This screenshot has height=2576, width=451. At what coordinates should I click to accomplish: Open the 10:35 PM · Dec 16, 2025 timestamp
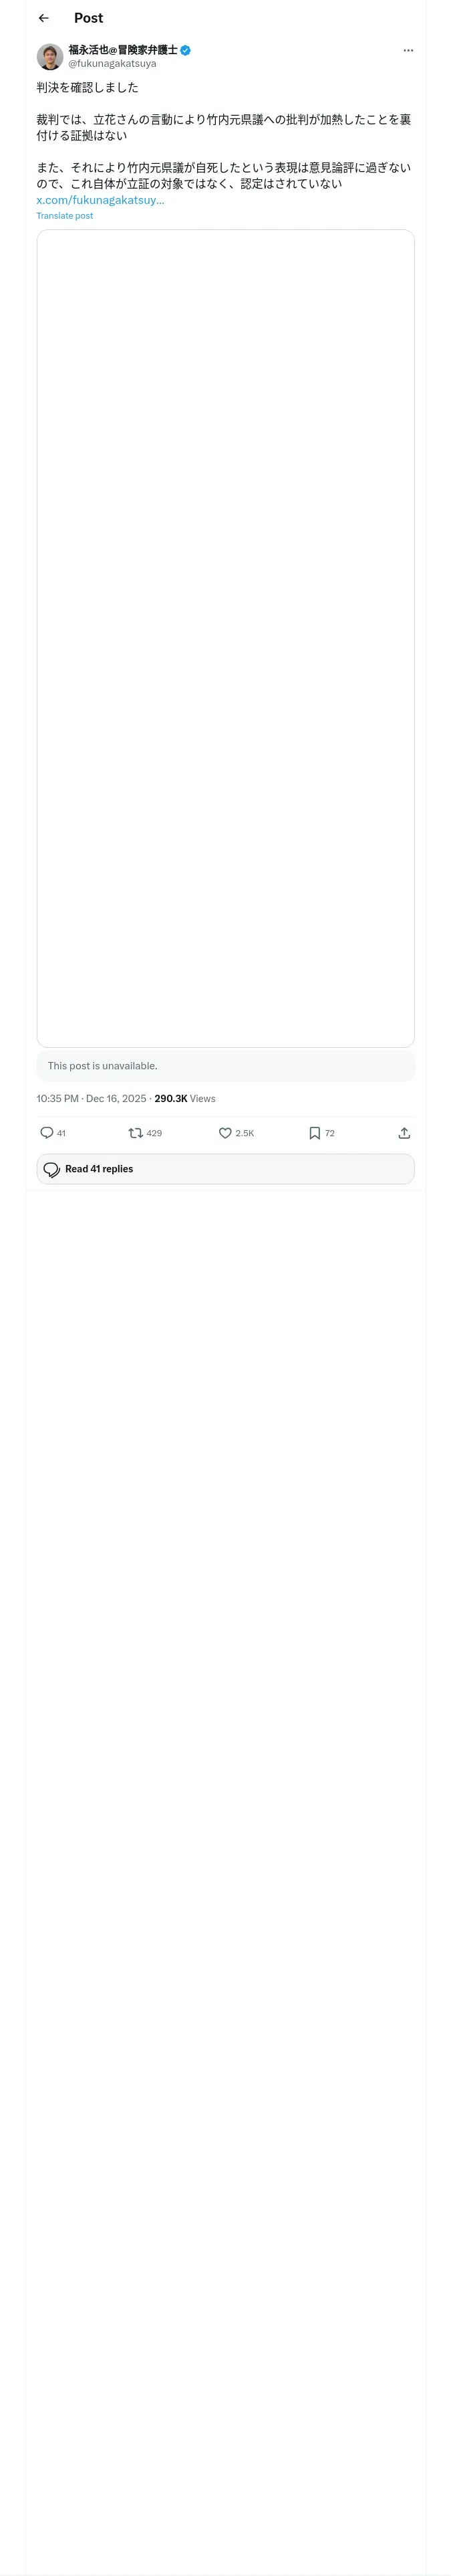pos(91,1099)
